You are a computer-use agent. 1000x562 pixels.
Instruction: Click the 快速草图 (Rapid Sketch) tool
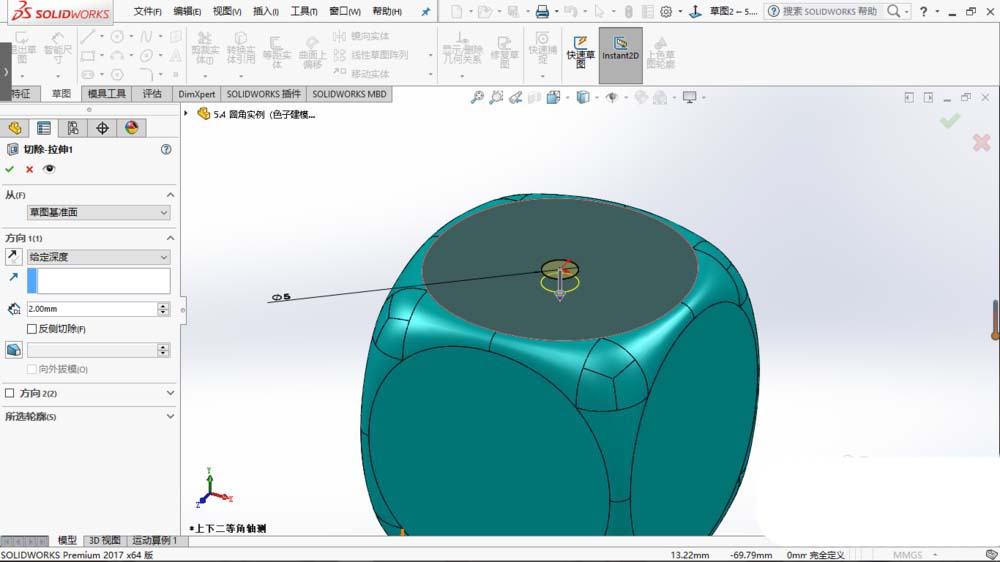pyautogui.click(x=580, y=52)
